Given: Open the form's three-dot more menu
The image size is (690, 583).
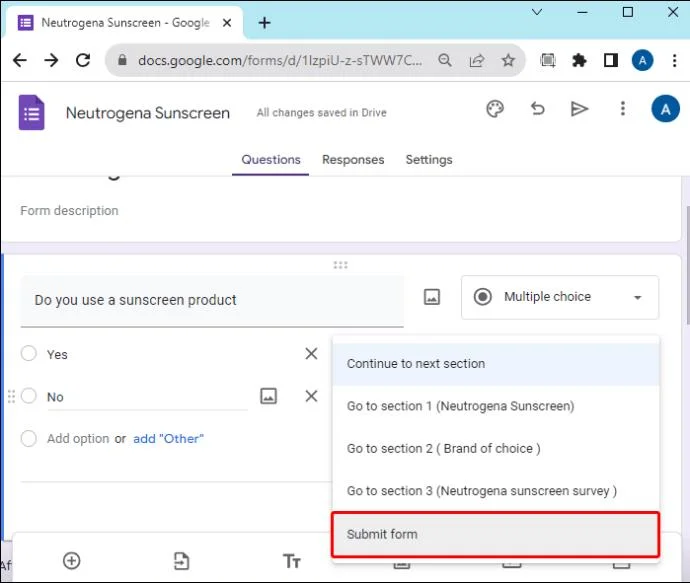Looking at the screenshot, I should pyautogui.click(x=622, y=108).
